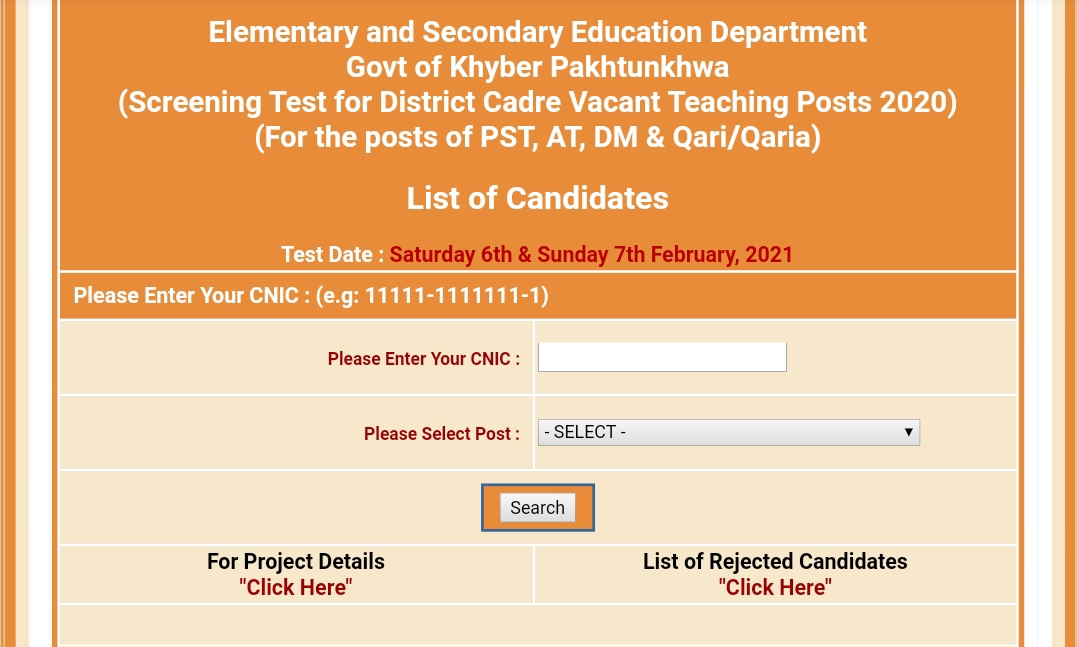Screen dimensions: 1077x647
Task: Click the CNIC example format header bar
Action: point(537,296)
